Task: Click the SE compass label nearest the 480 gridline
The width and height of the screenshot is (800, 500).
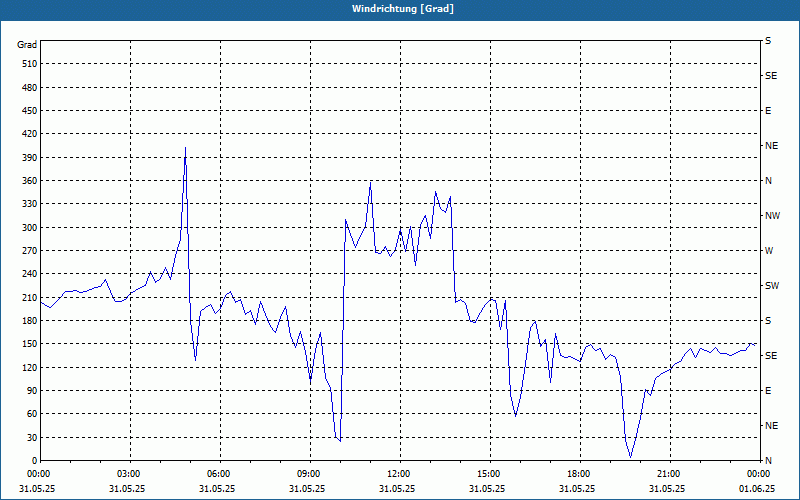Action: [771, 76]
